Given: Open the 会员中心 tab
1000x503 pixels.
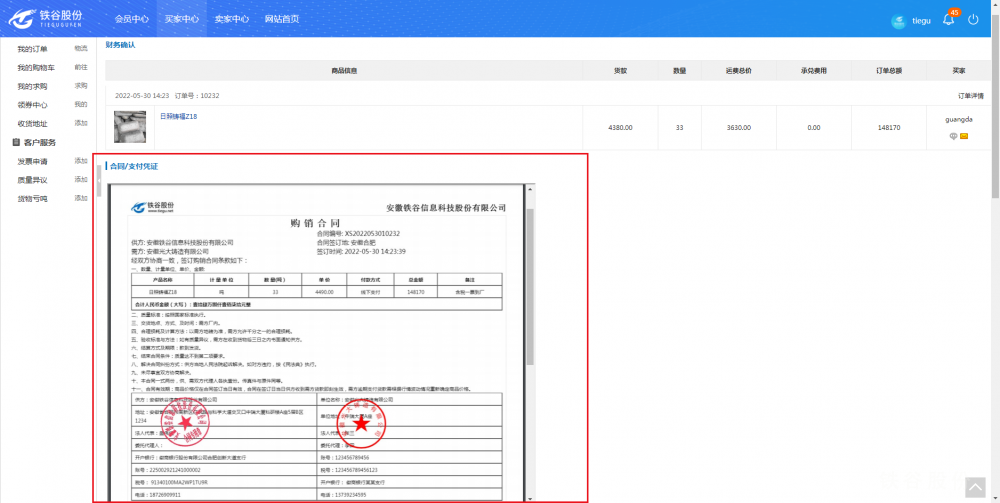Looking at the screenshot, I should (x=131, y=19).
